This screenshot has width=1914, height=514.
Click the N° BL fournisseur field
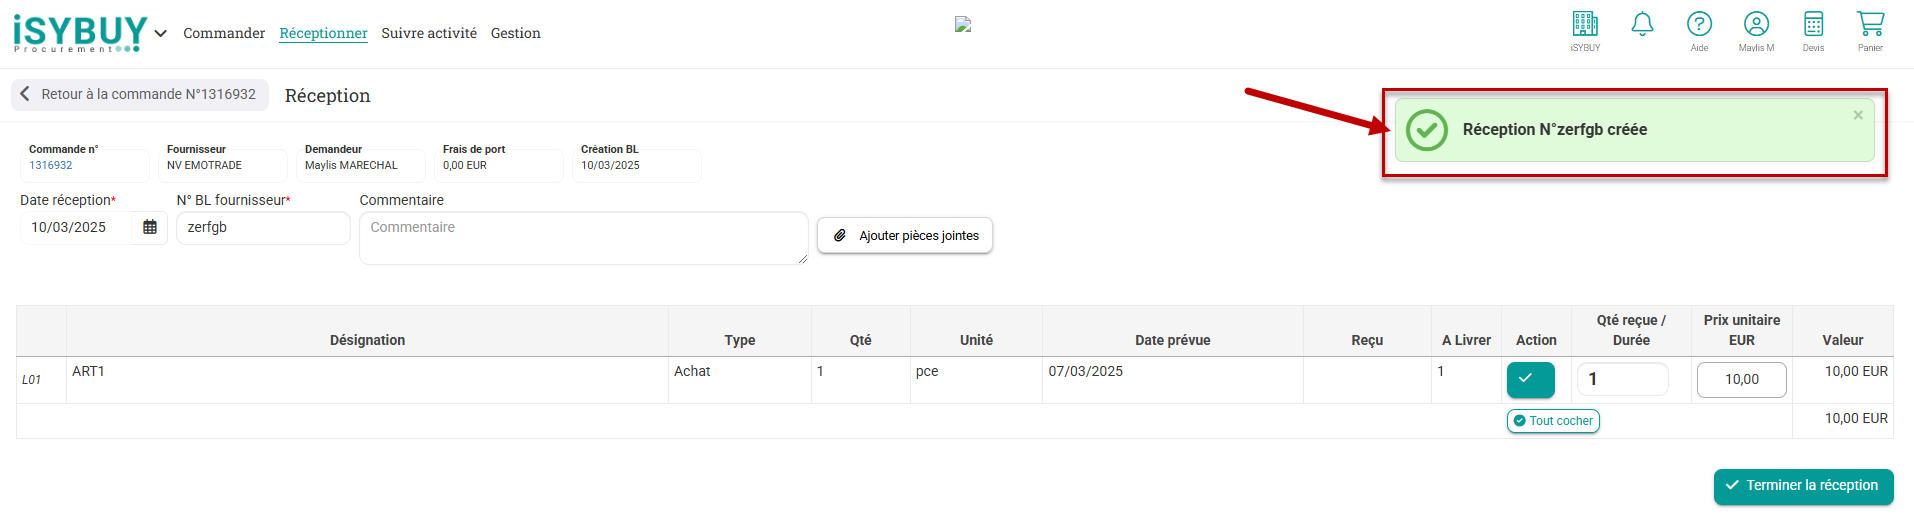point(263,227)
